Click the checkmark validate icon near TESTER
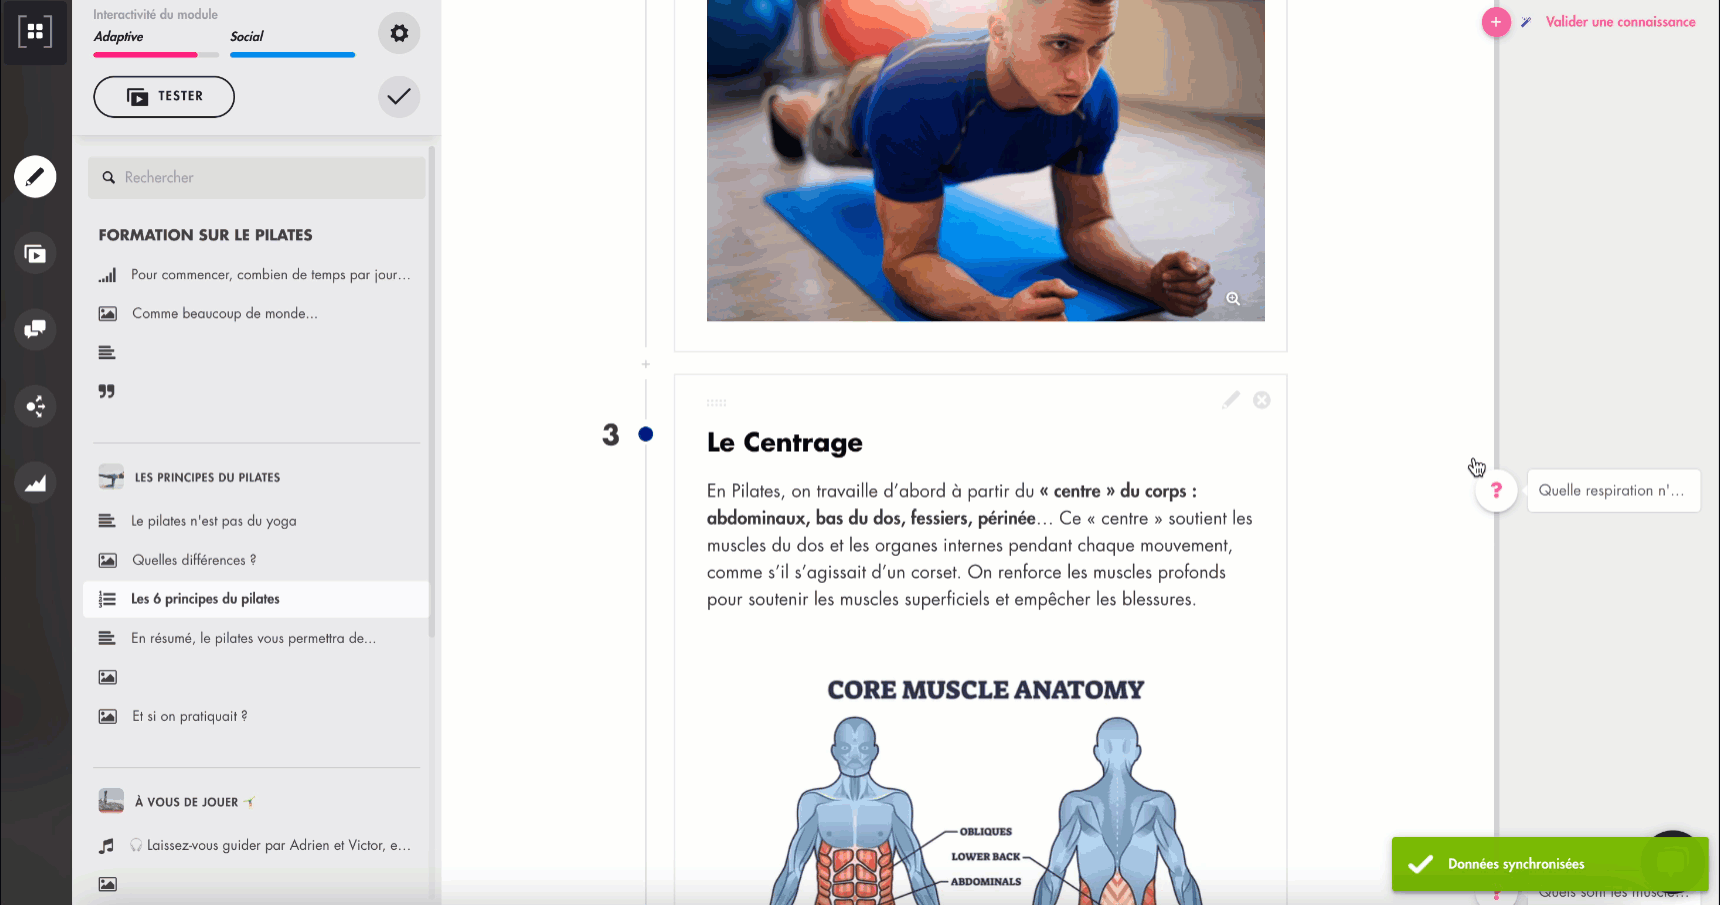The width and height of the screenshot is (1720, 905). (399, 97)
